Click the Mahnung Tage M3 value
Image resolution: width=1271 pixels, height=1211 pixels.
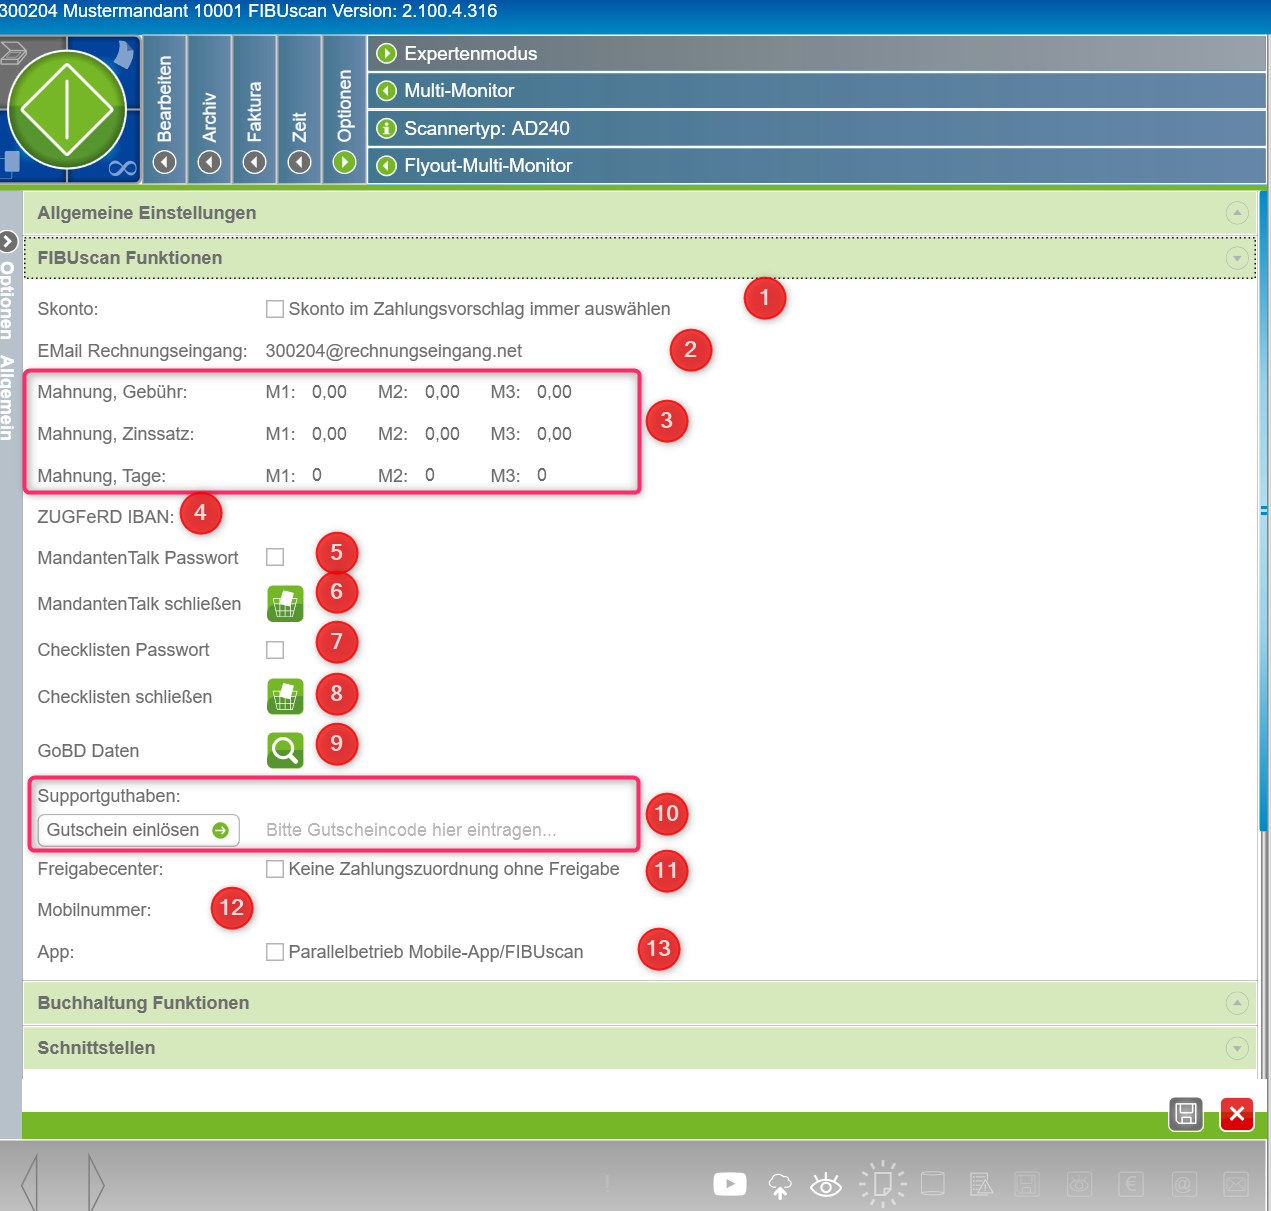(542, 475)
